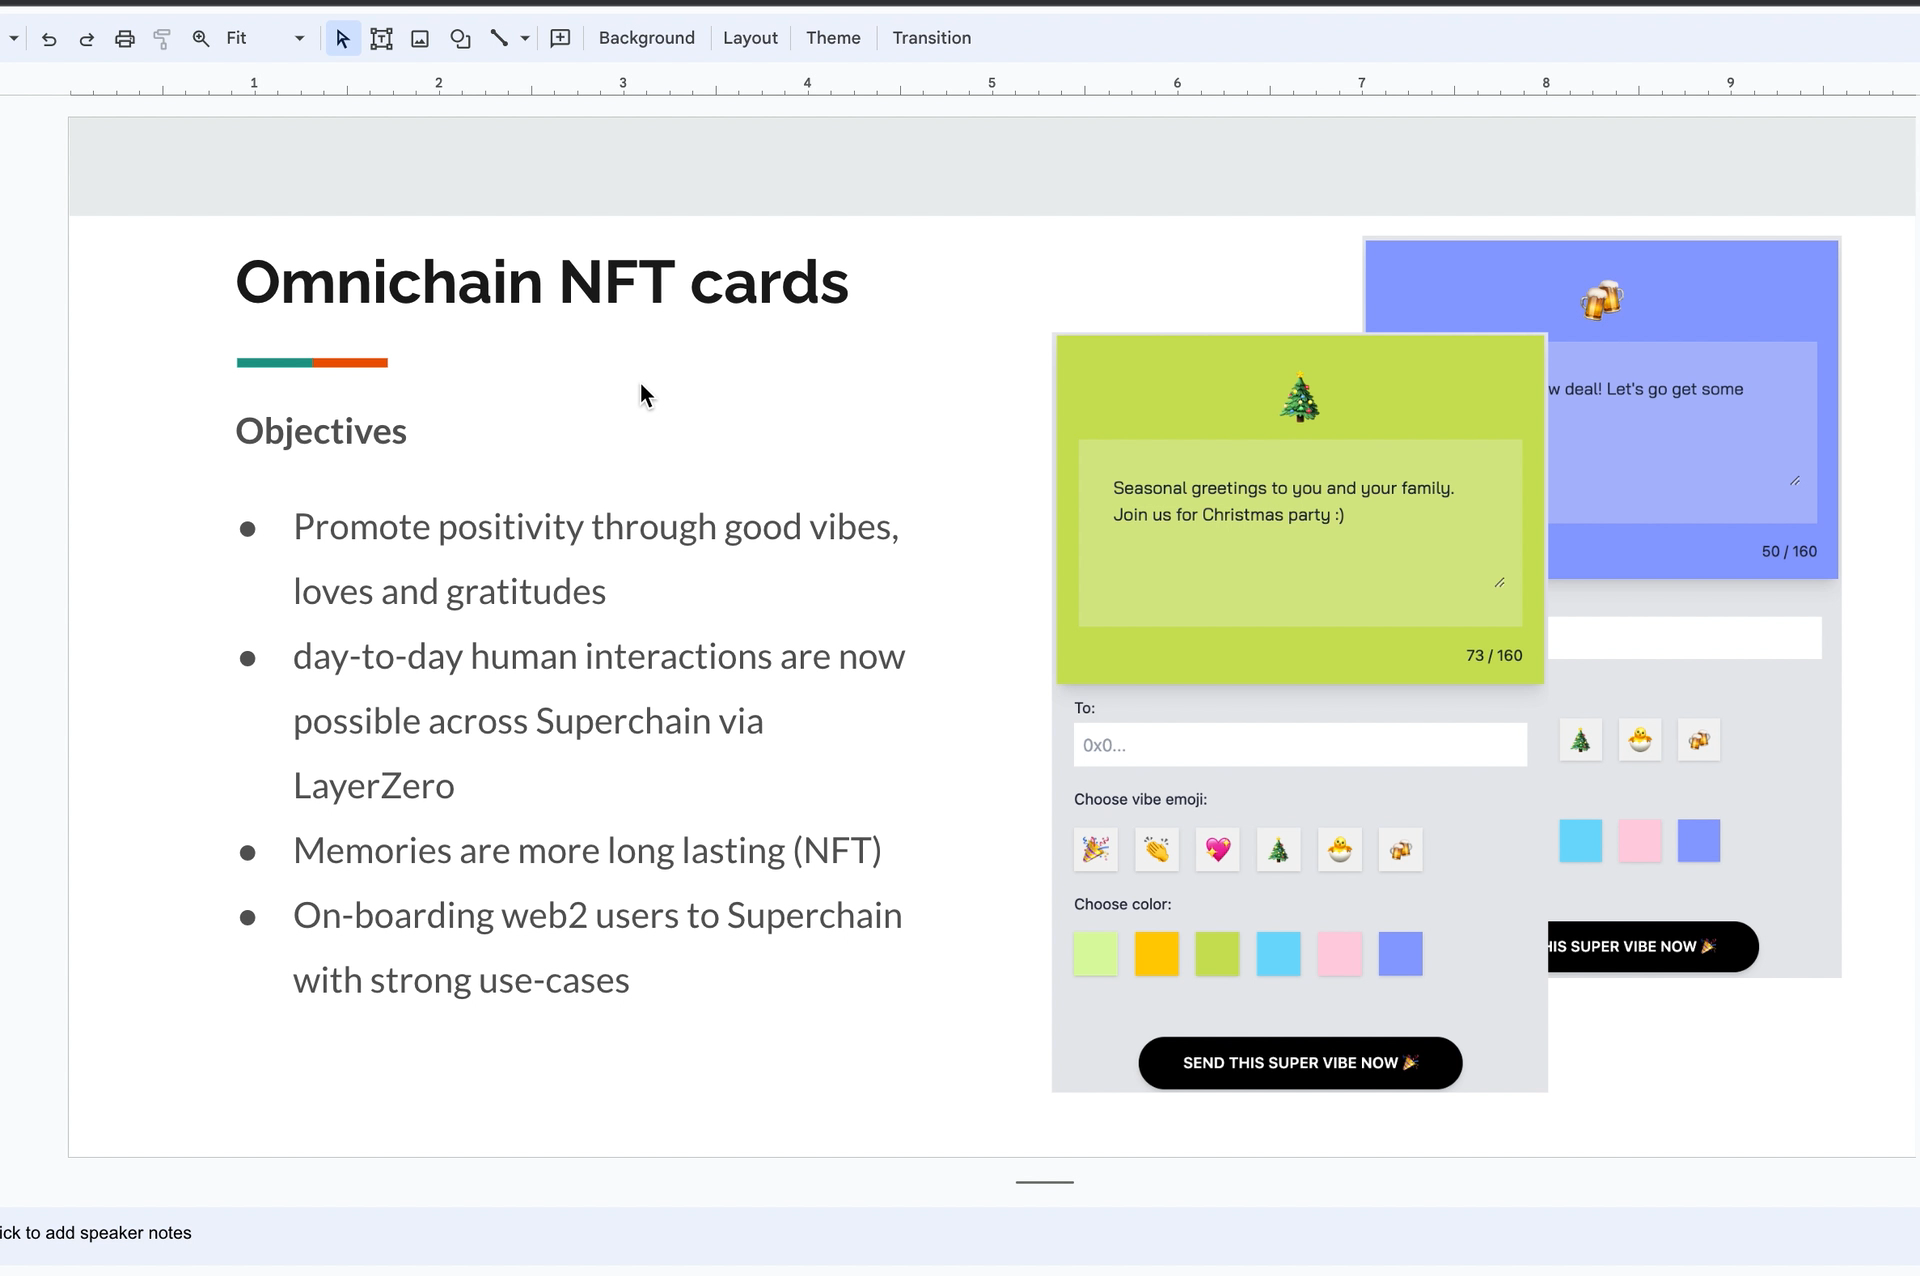Click the Zoom magnifier icon
The image size is (1920, 1276).
pos(201,39)
